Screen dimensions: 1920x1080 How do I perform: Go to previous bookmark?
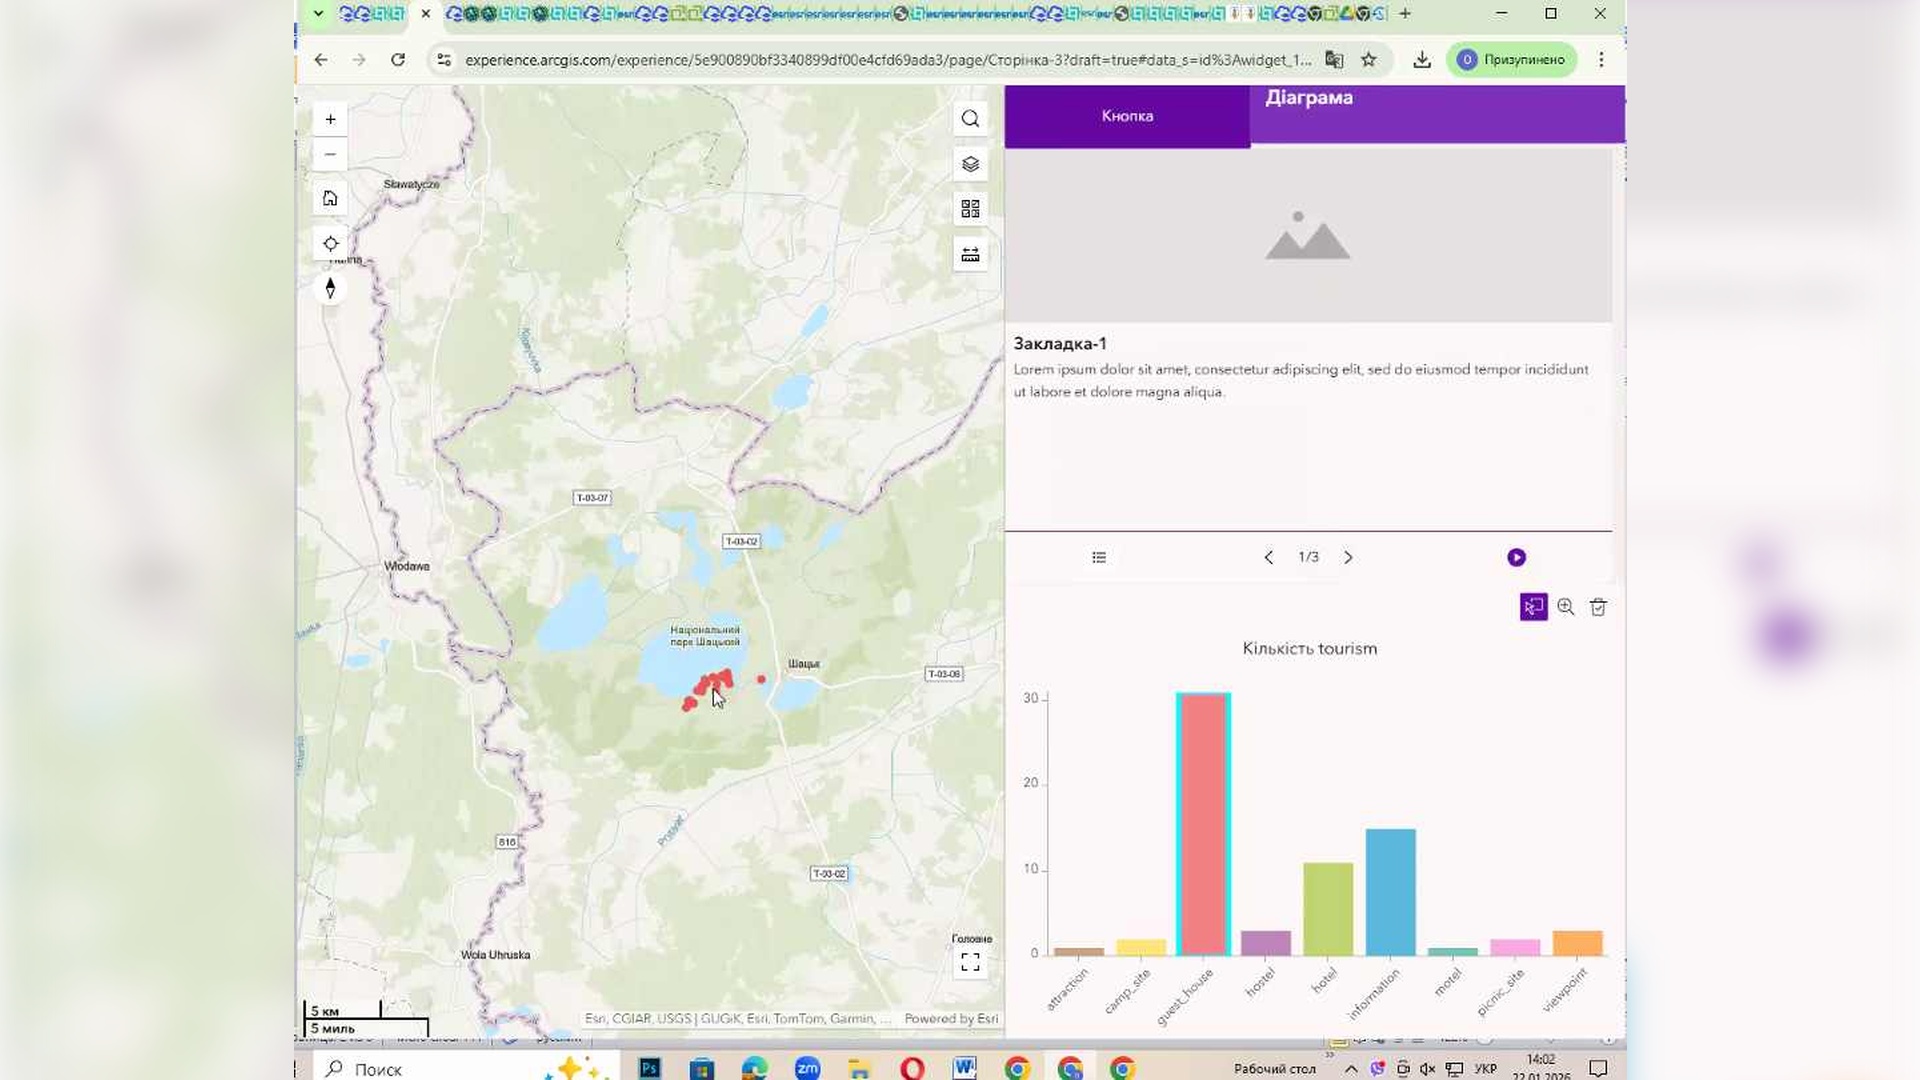click(1268, 557)
